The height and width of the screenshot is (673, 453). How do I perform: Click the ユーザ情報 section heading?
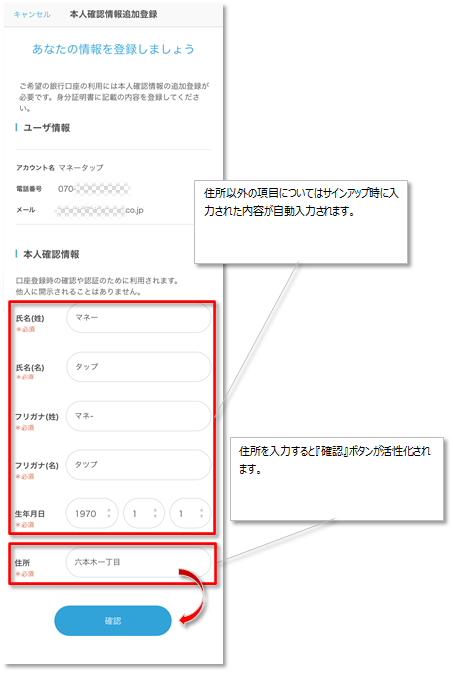click(x=46, y=128)
